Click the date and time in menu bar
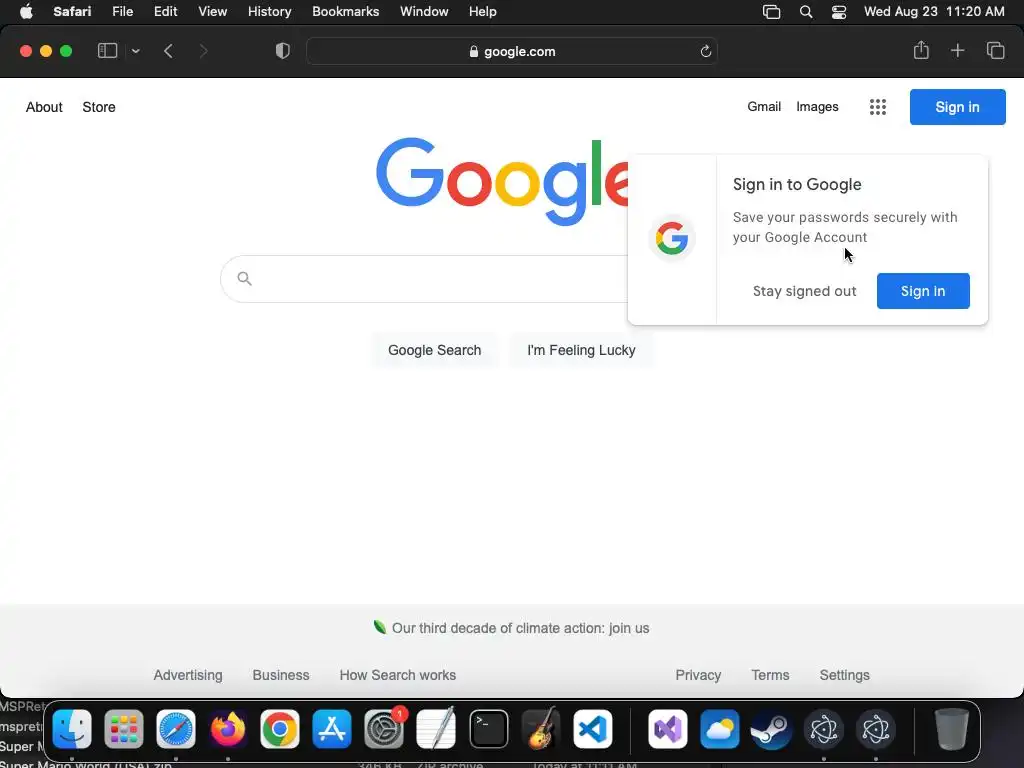Screen dimensions: 1024x768 point(934,11)
